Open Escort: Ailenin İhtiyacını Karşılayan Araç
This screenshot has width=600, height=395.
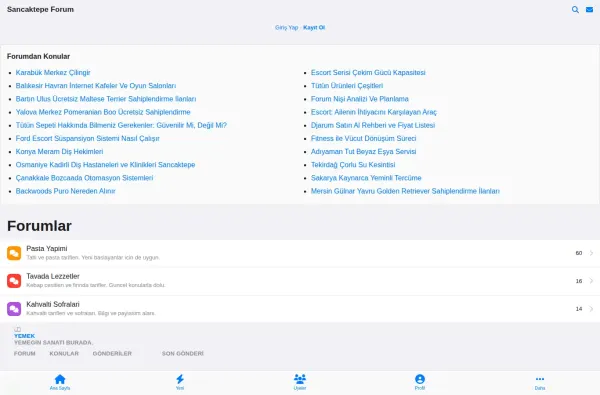tap(373, 112)
